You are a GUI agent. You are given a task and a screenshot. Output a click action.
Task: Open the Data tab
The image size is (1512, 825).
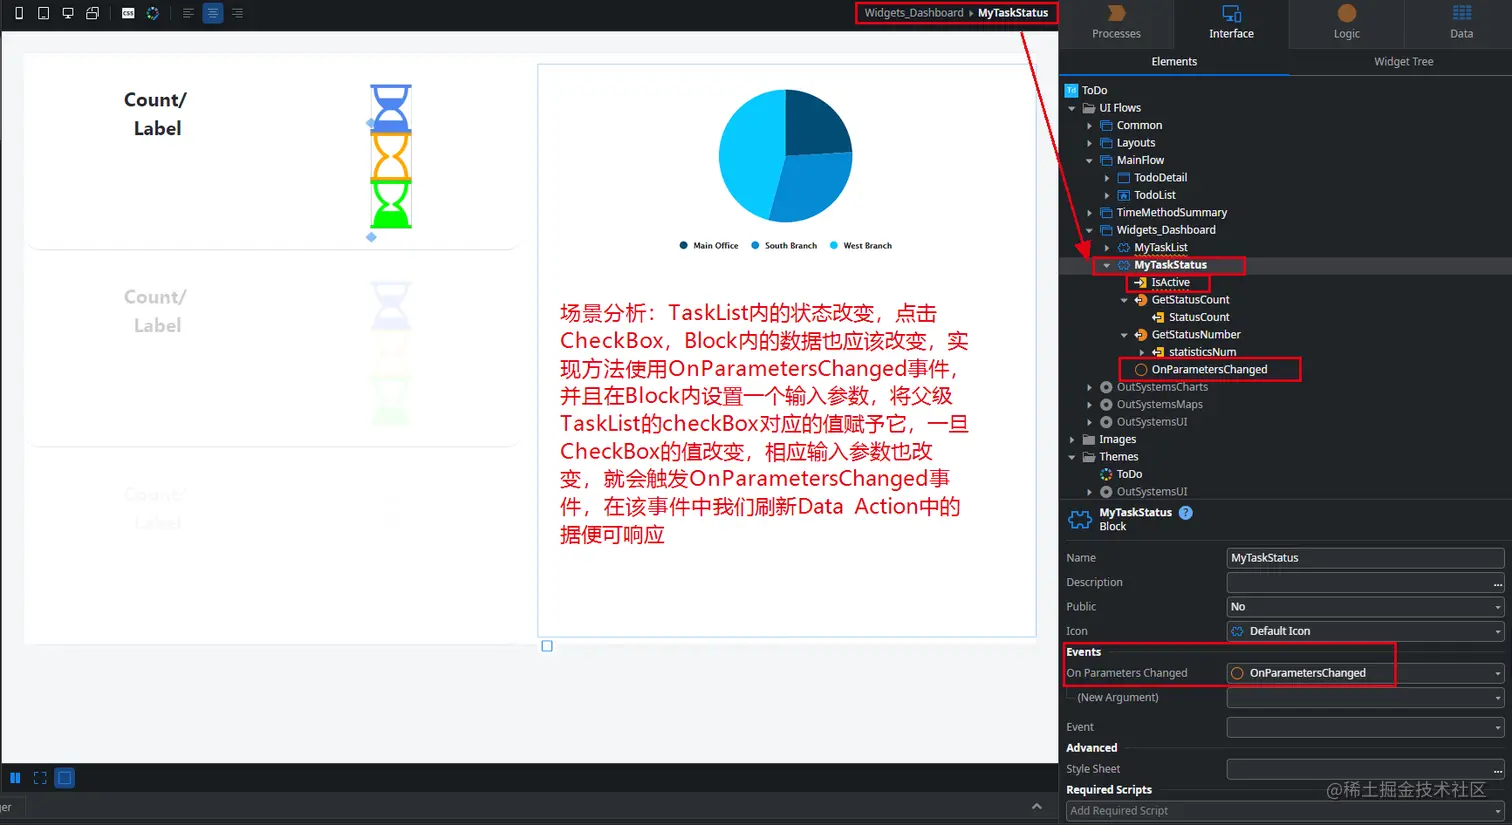[1461, 23]
